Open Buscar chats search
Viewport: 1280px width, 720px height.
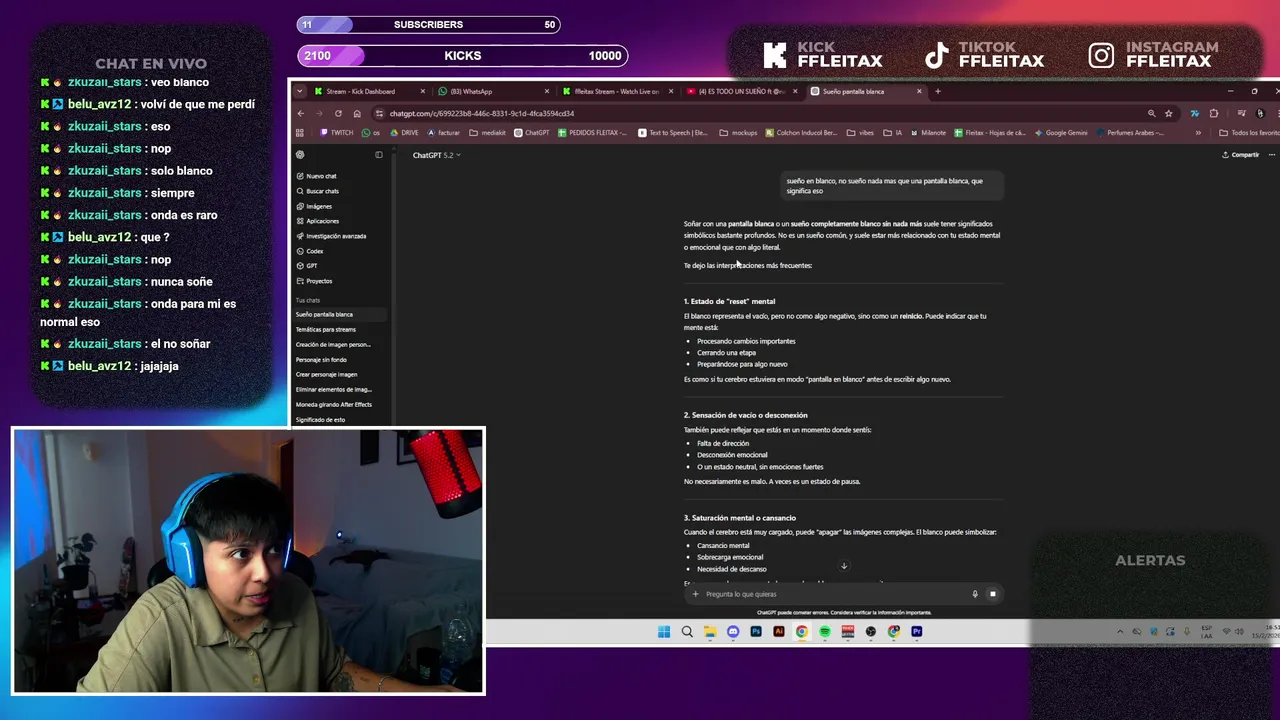coord(317,191)
